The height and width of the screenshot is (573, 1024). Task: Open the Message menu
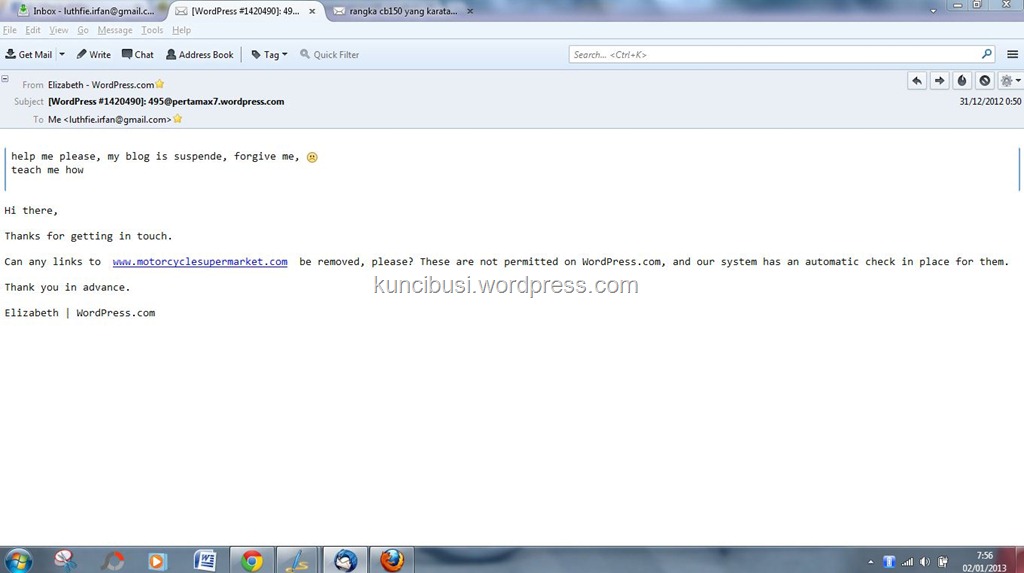[x=114, y=30]
